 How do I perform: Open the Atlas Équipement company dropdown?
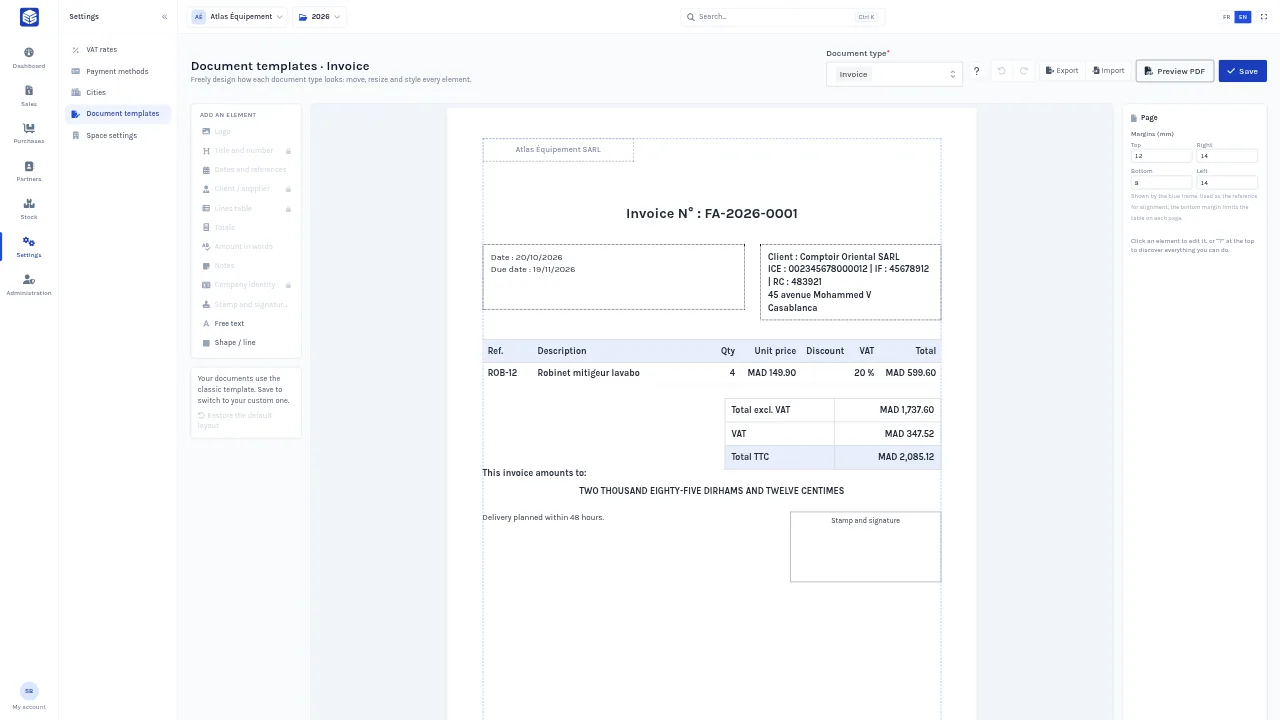pos(238,17)
